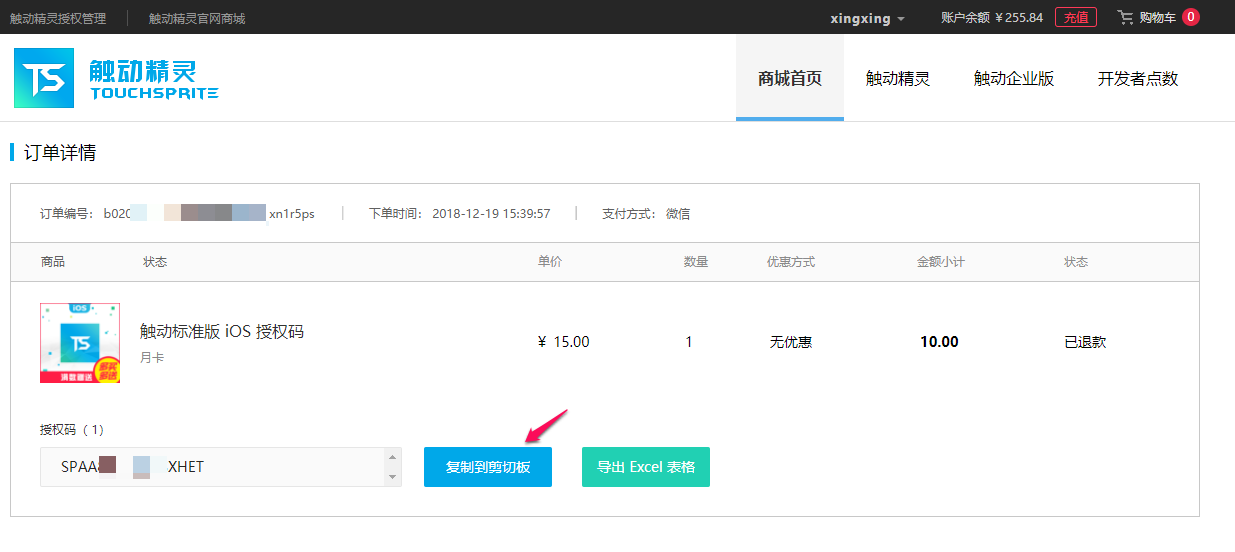The height and width of the screenshot is (552, 1235).
Task: Click the 单价 column header
Action: [550, 262]
